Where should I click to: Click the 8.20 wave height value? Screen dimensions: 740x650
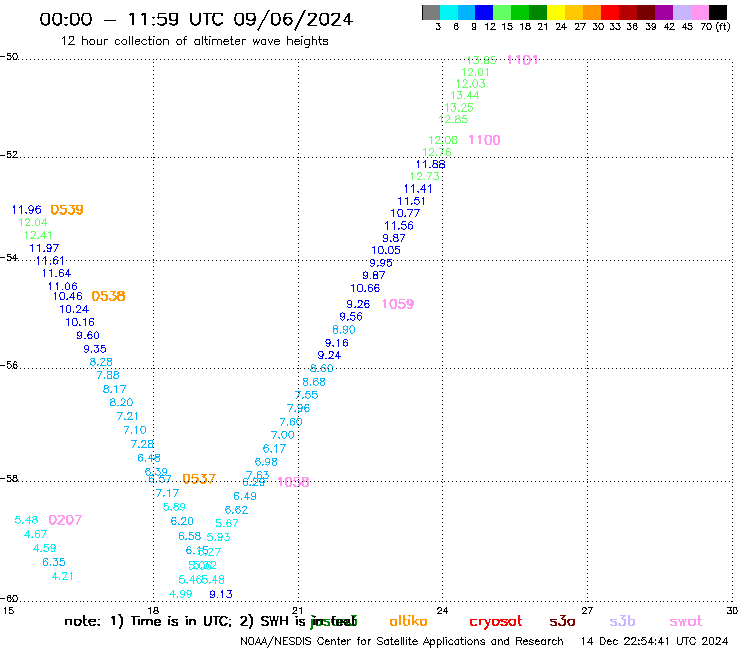click(x=121, y=402)
